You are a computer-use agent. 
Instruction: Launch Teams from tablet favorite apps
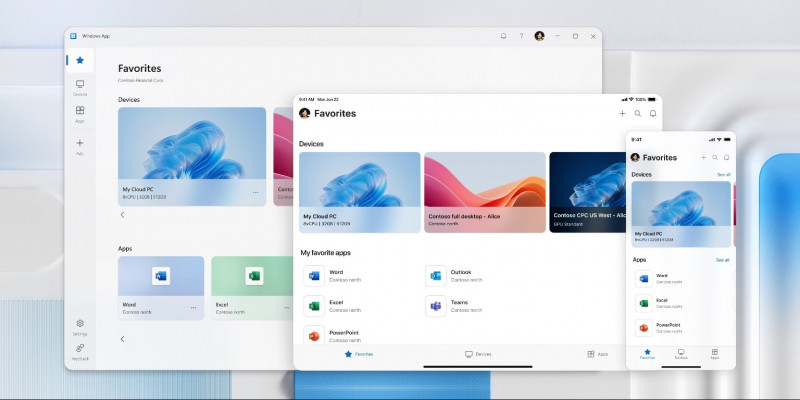pyautogui.click(x=454, y=306)
